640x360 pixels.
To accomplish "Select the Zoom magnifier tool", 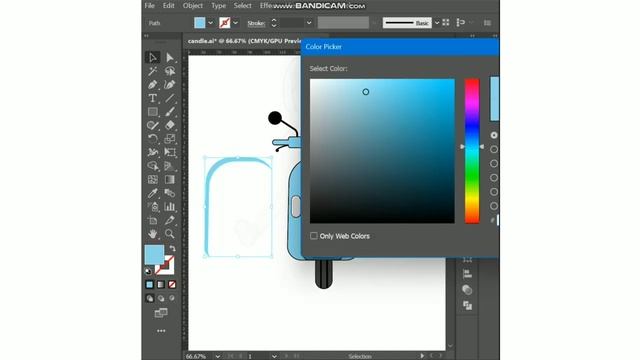I will [x=170, y=234].
